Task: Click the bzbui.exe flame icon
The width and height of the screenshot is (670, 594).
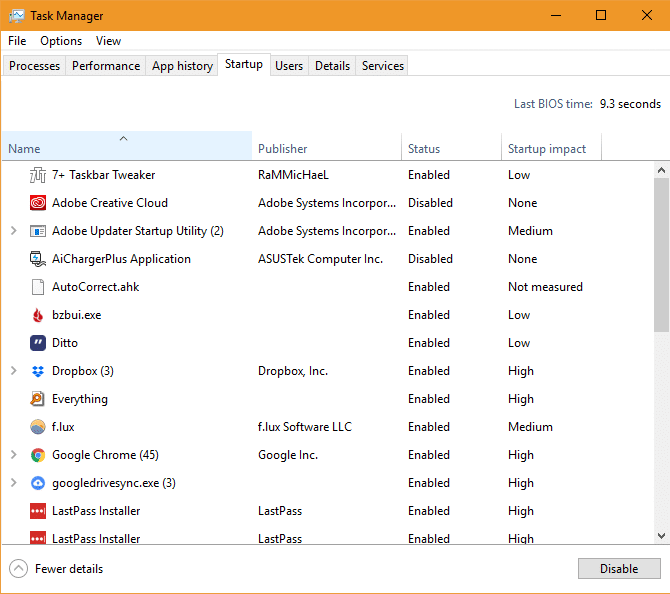Action: coord(38,315)
